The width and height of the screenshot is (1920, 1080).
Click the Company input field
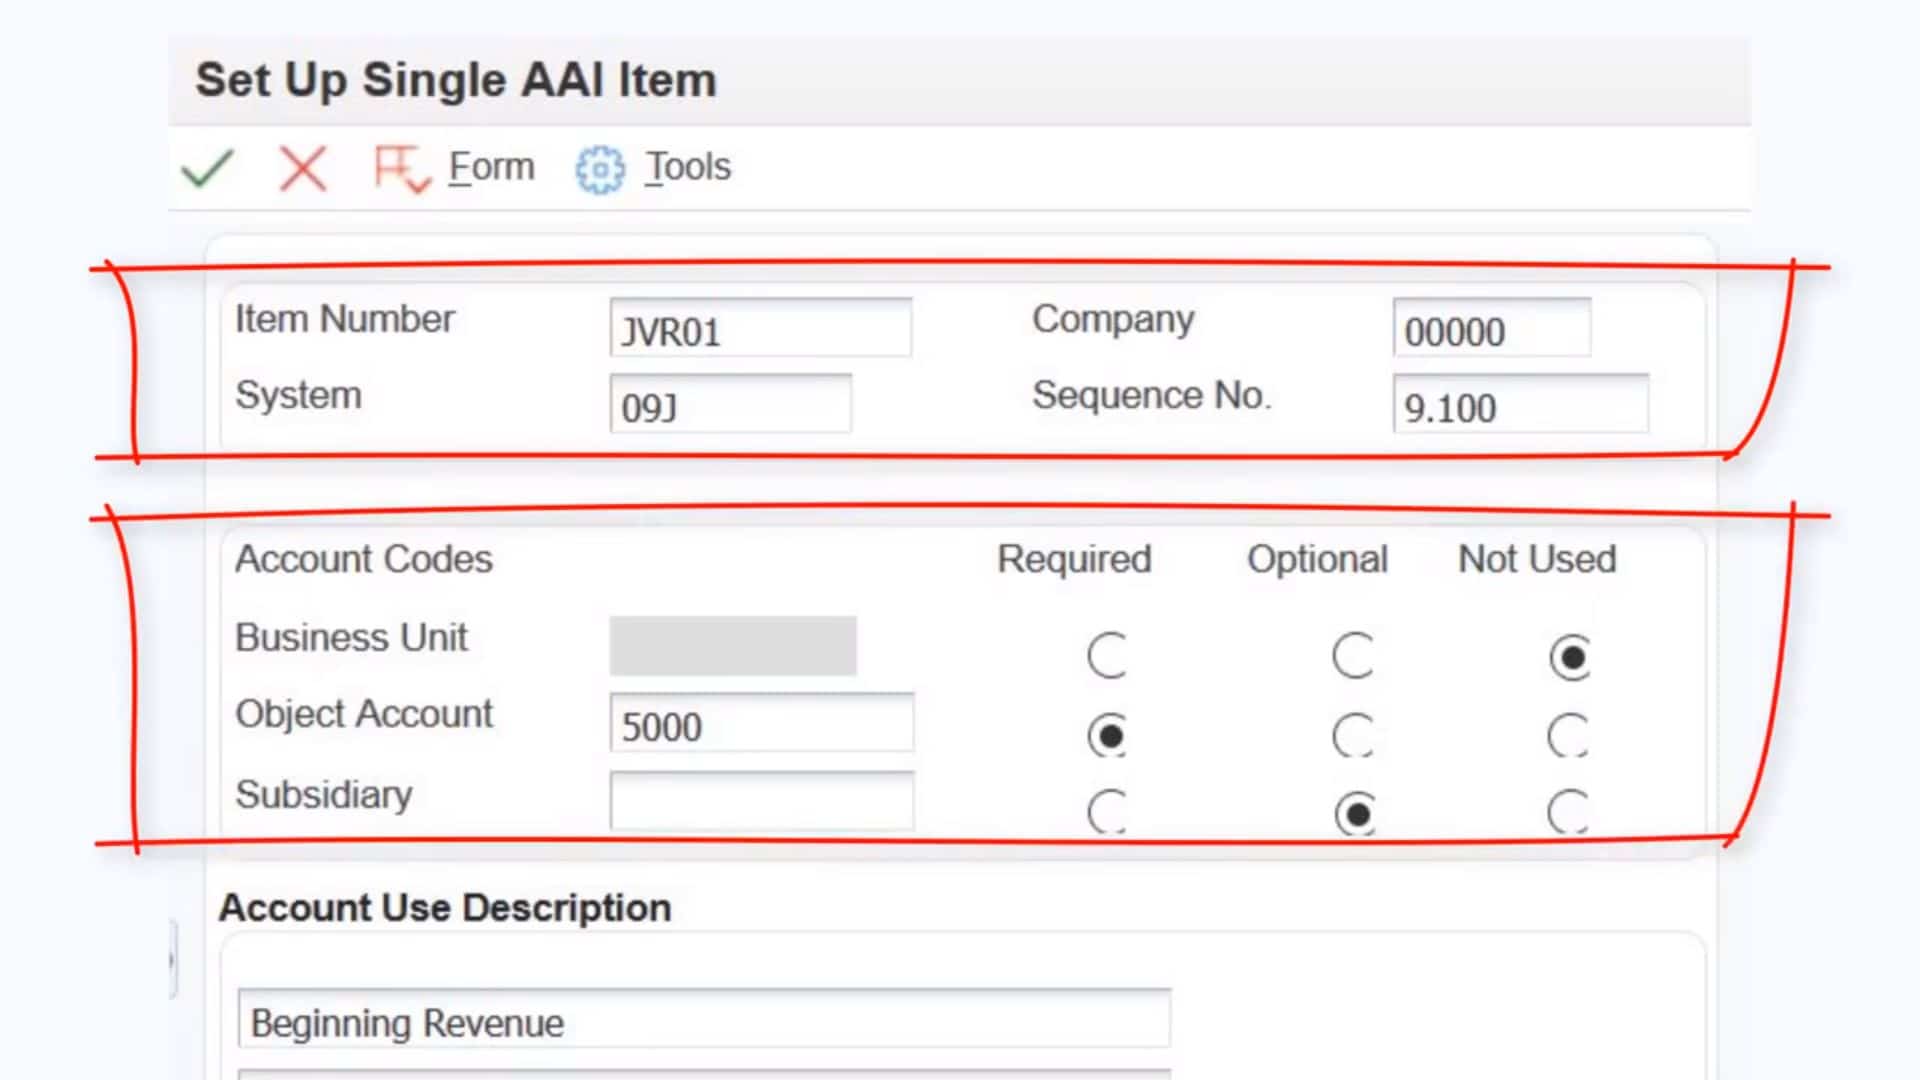point(1490,329)
